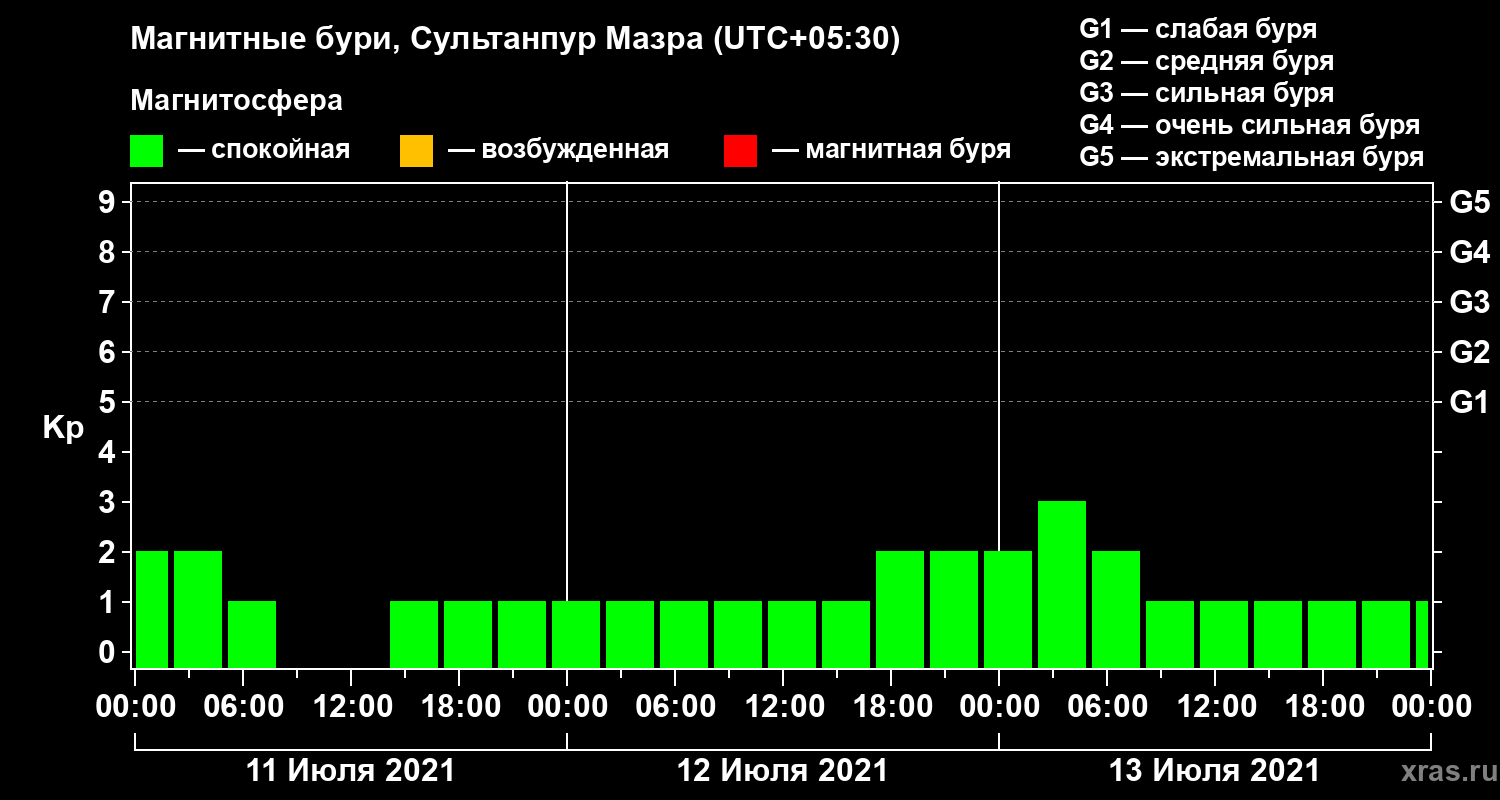Click 'G5 — экстремальная буря' legend line

click(1252, 158)
